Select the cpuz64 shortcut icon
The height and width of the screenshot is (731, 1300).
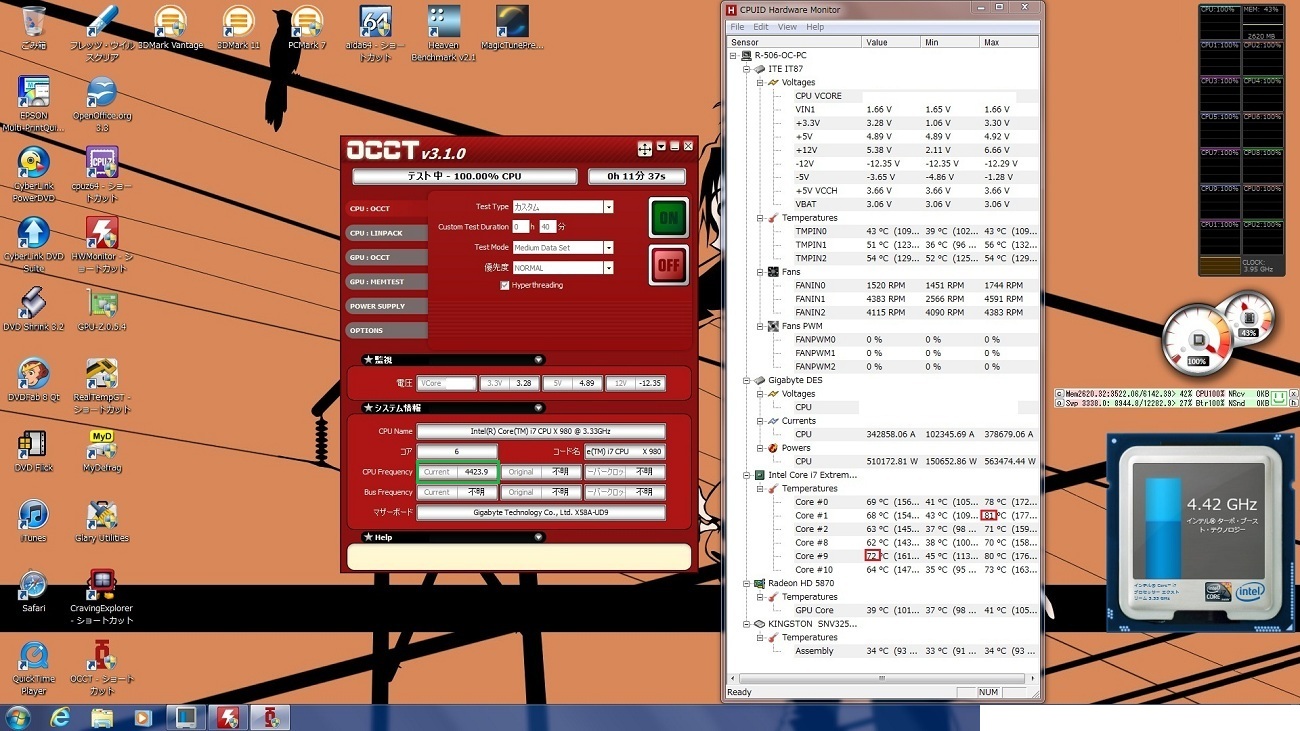click(102, 175)
